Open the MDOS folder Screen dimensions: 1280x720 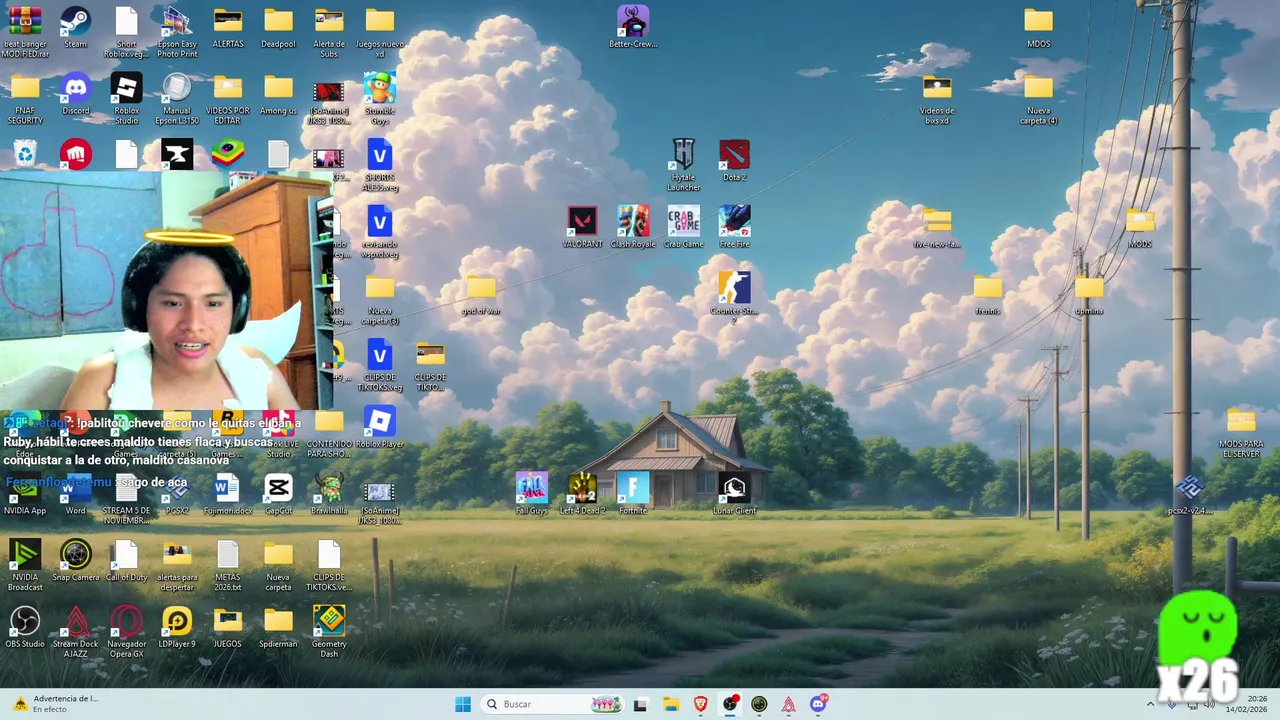click(1038, 27)
